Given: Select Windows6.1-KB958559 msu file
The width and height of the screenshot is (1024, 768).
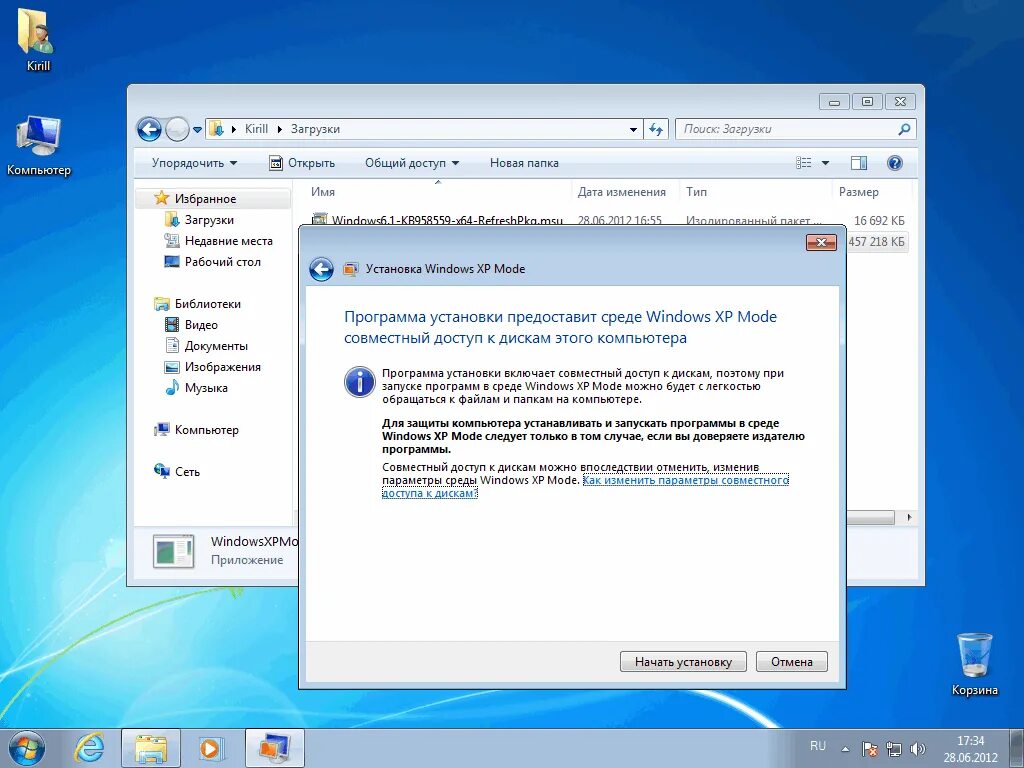Looking at the screenshot, I should 447,220.
